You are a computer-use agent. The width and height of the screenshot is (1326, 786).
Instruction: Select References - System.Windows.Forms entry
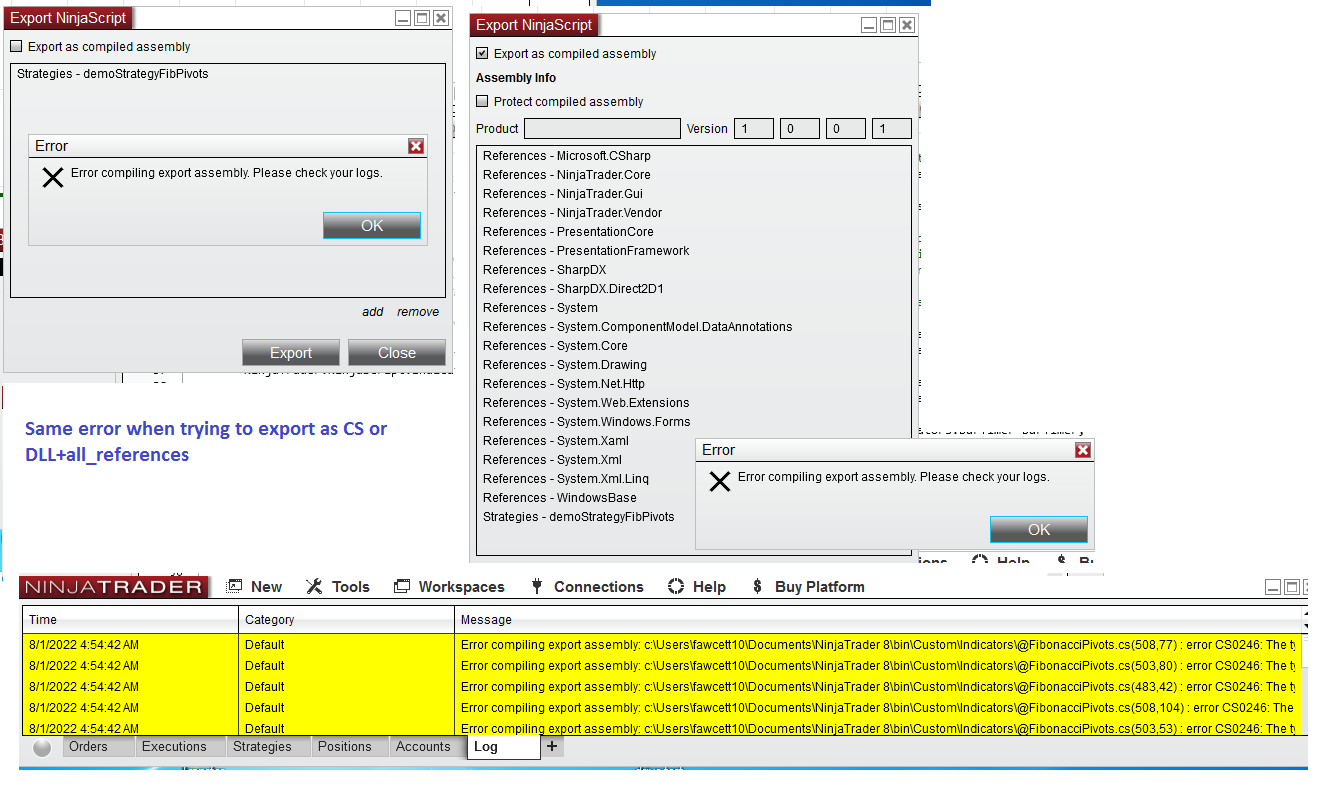point(587,422)
